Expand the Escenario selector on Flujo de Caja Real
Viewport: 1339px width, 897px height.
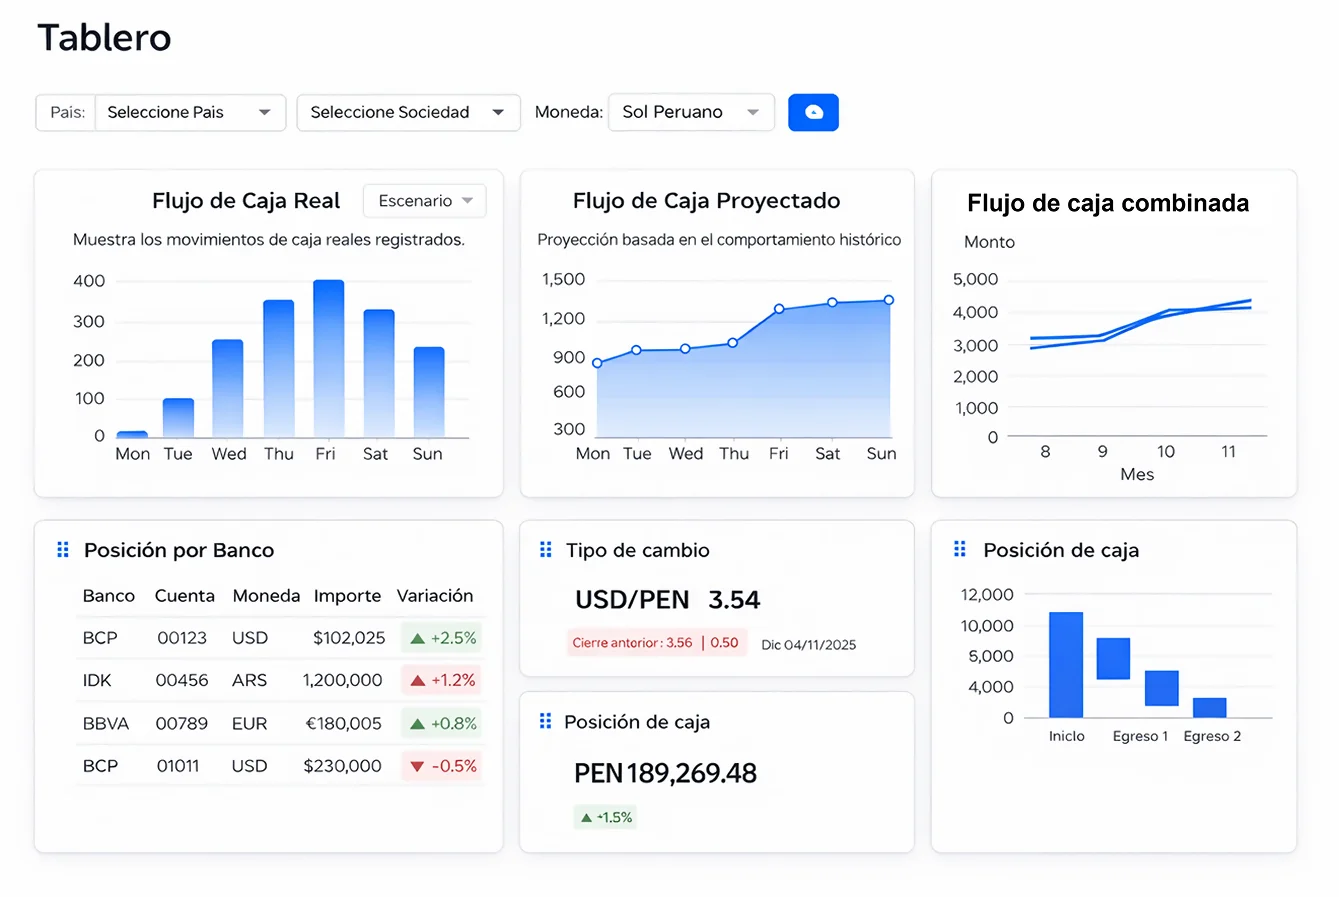[x=424, y=200]
